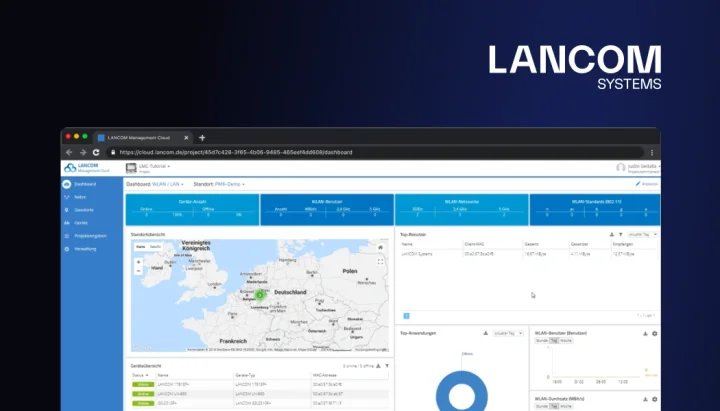
Task: Open the Justin Seitalla user menu
Action: pos(643,168)
